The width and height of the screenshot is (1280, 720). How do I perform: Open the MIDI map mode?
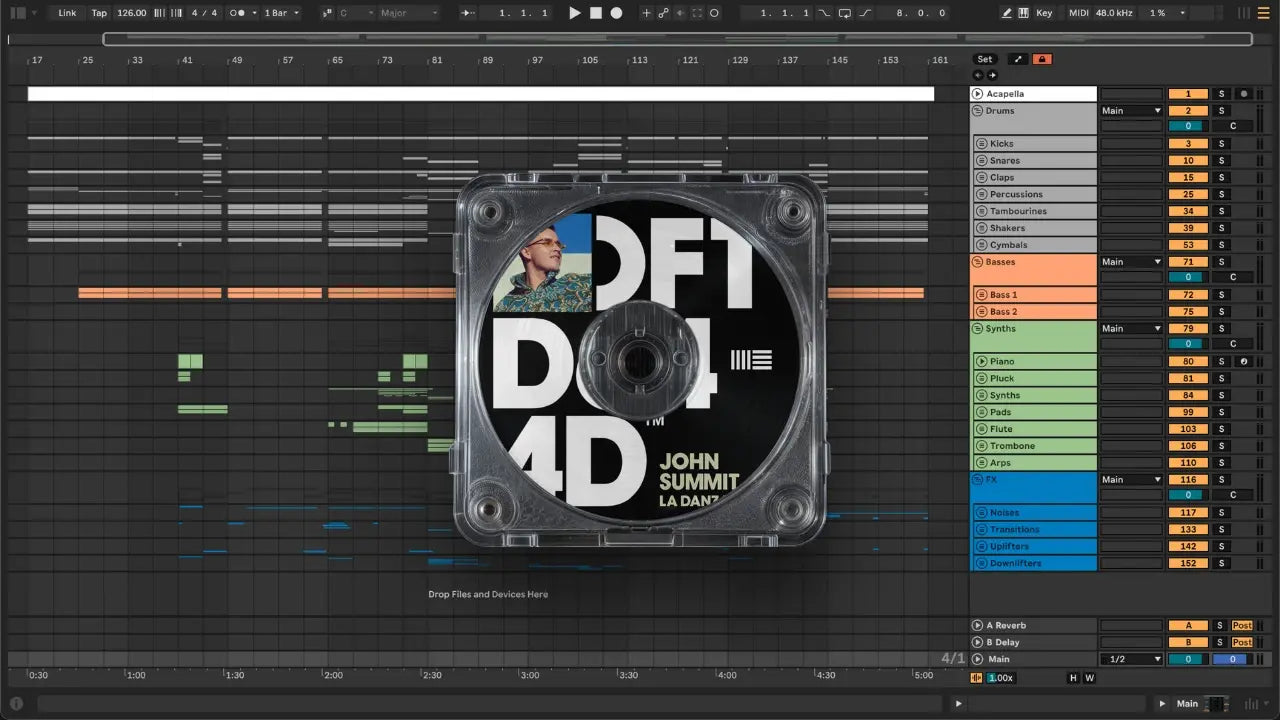pyautogui.click(x=1078, y=13)
